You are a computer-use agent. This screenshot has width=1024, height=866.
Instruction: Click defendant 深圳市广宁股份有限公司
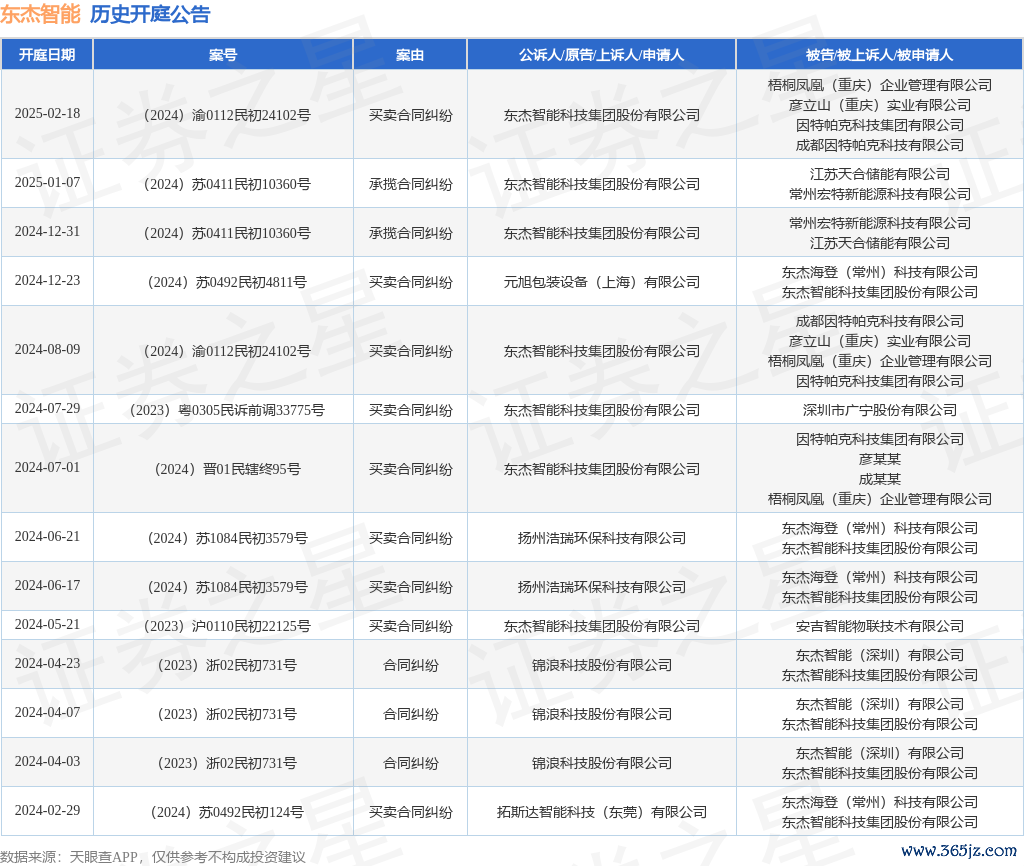tap(880, 410)
